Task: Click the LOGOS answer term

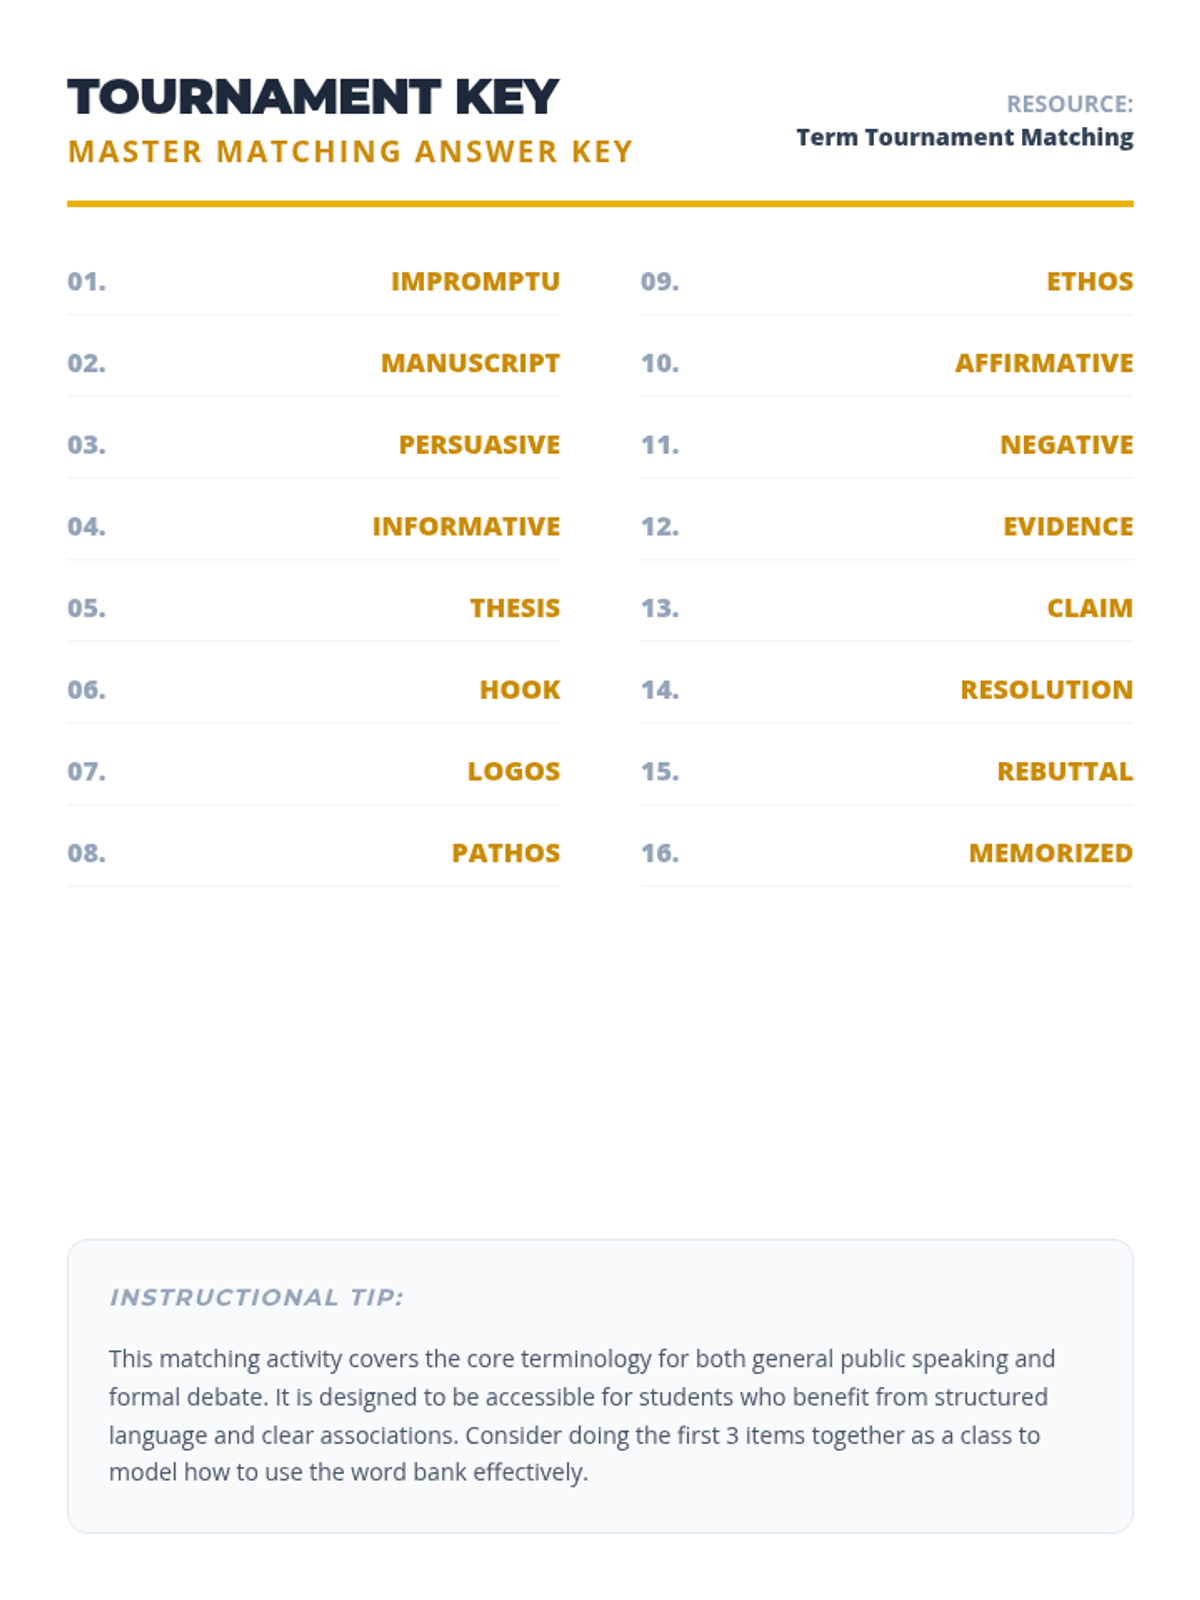Action: coord(514,772)
